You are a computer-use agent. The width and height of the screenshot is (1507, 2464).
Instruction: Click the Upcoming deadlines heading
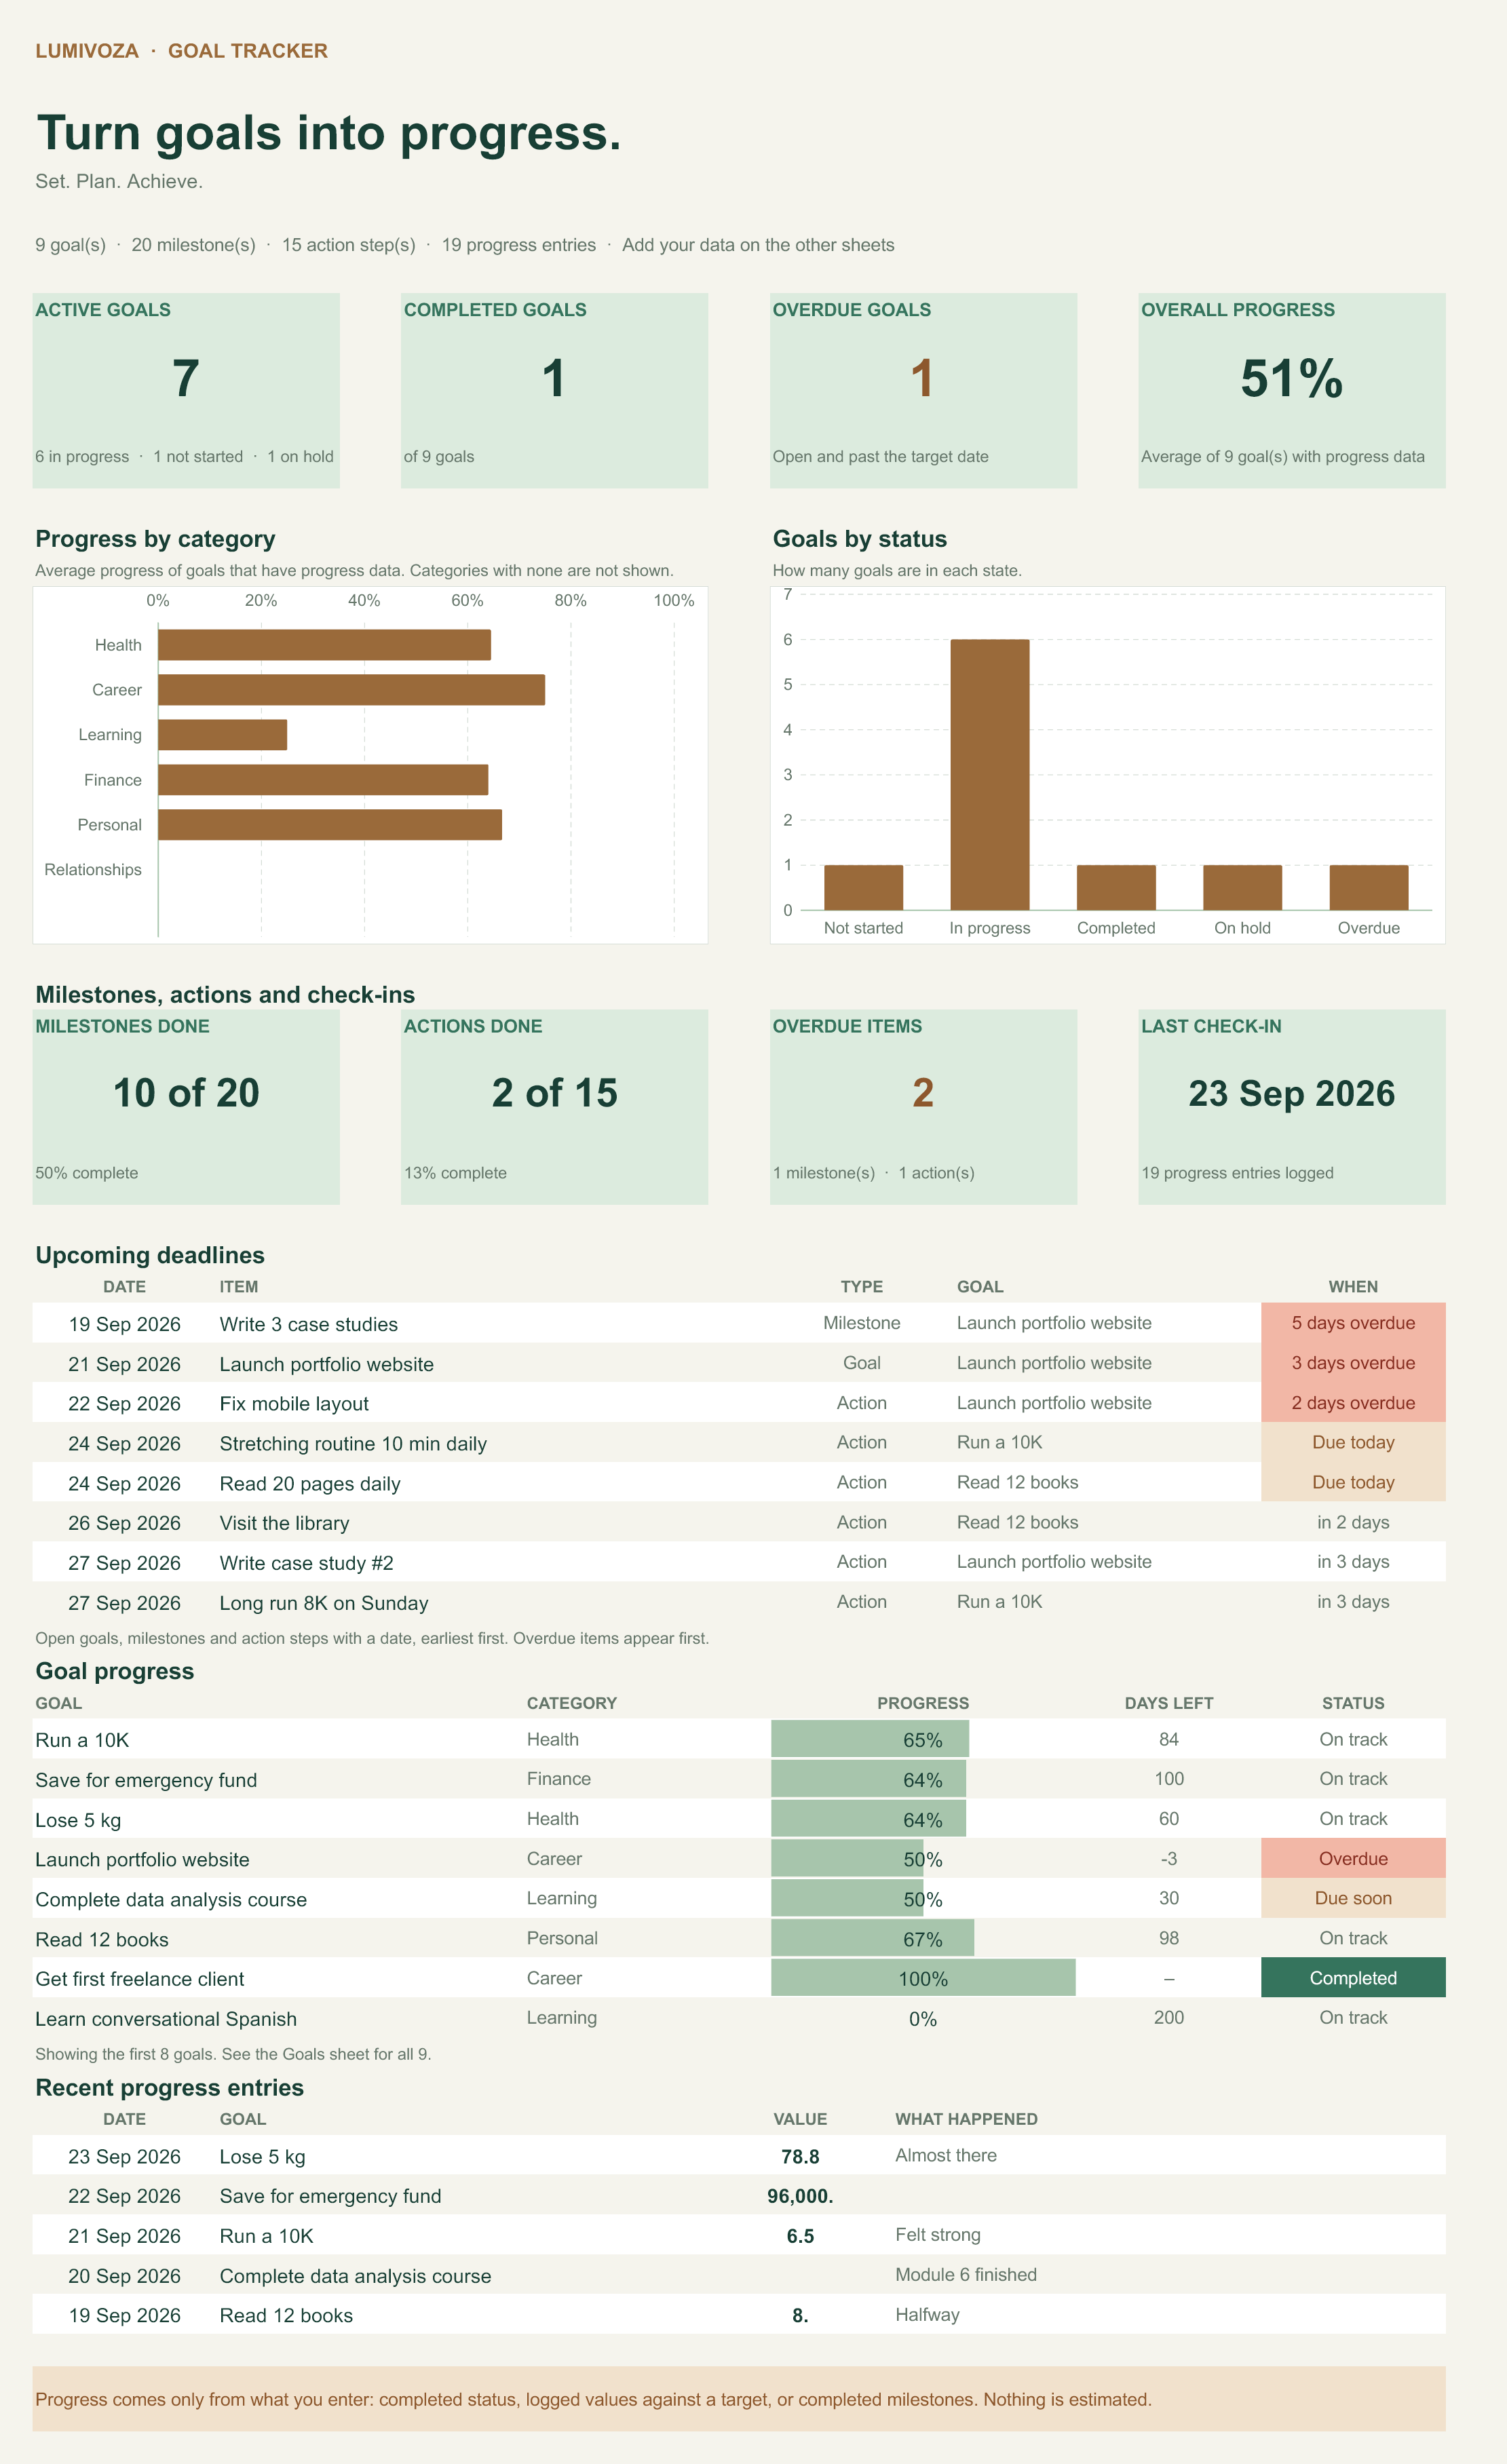point(150,1255)
